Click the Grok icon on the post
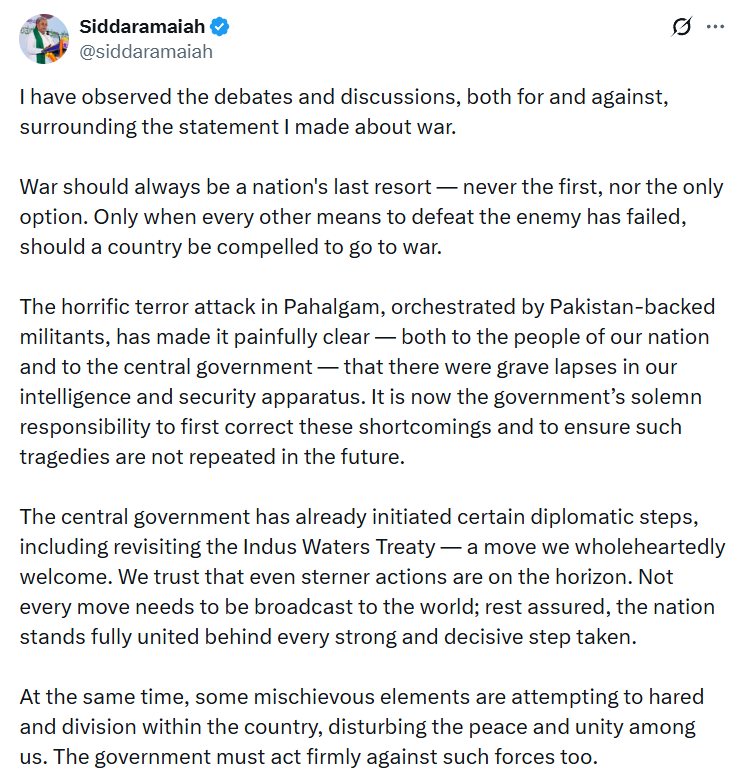Viewport: 746px width, 781px height. [x=681, y=28]
